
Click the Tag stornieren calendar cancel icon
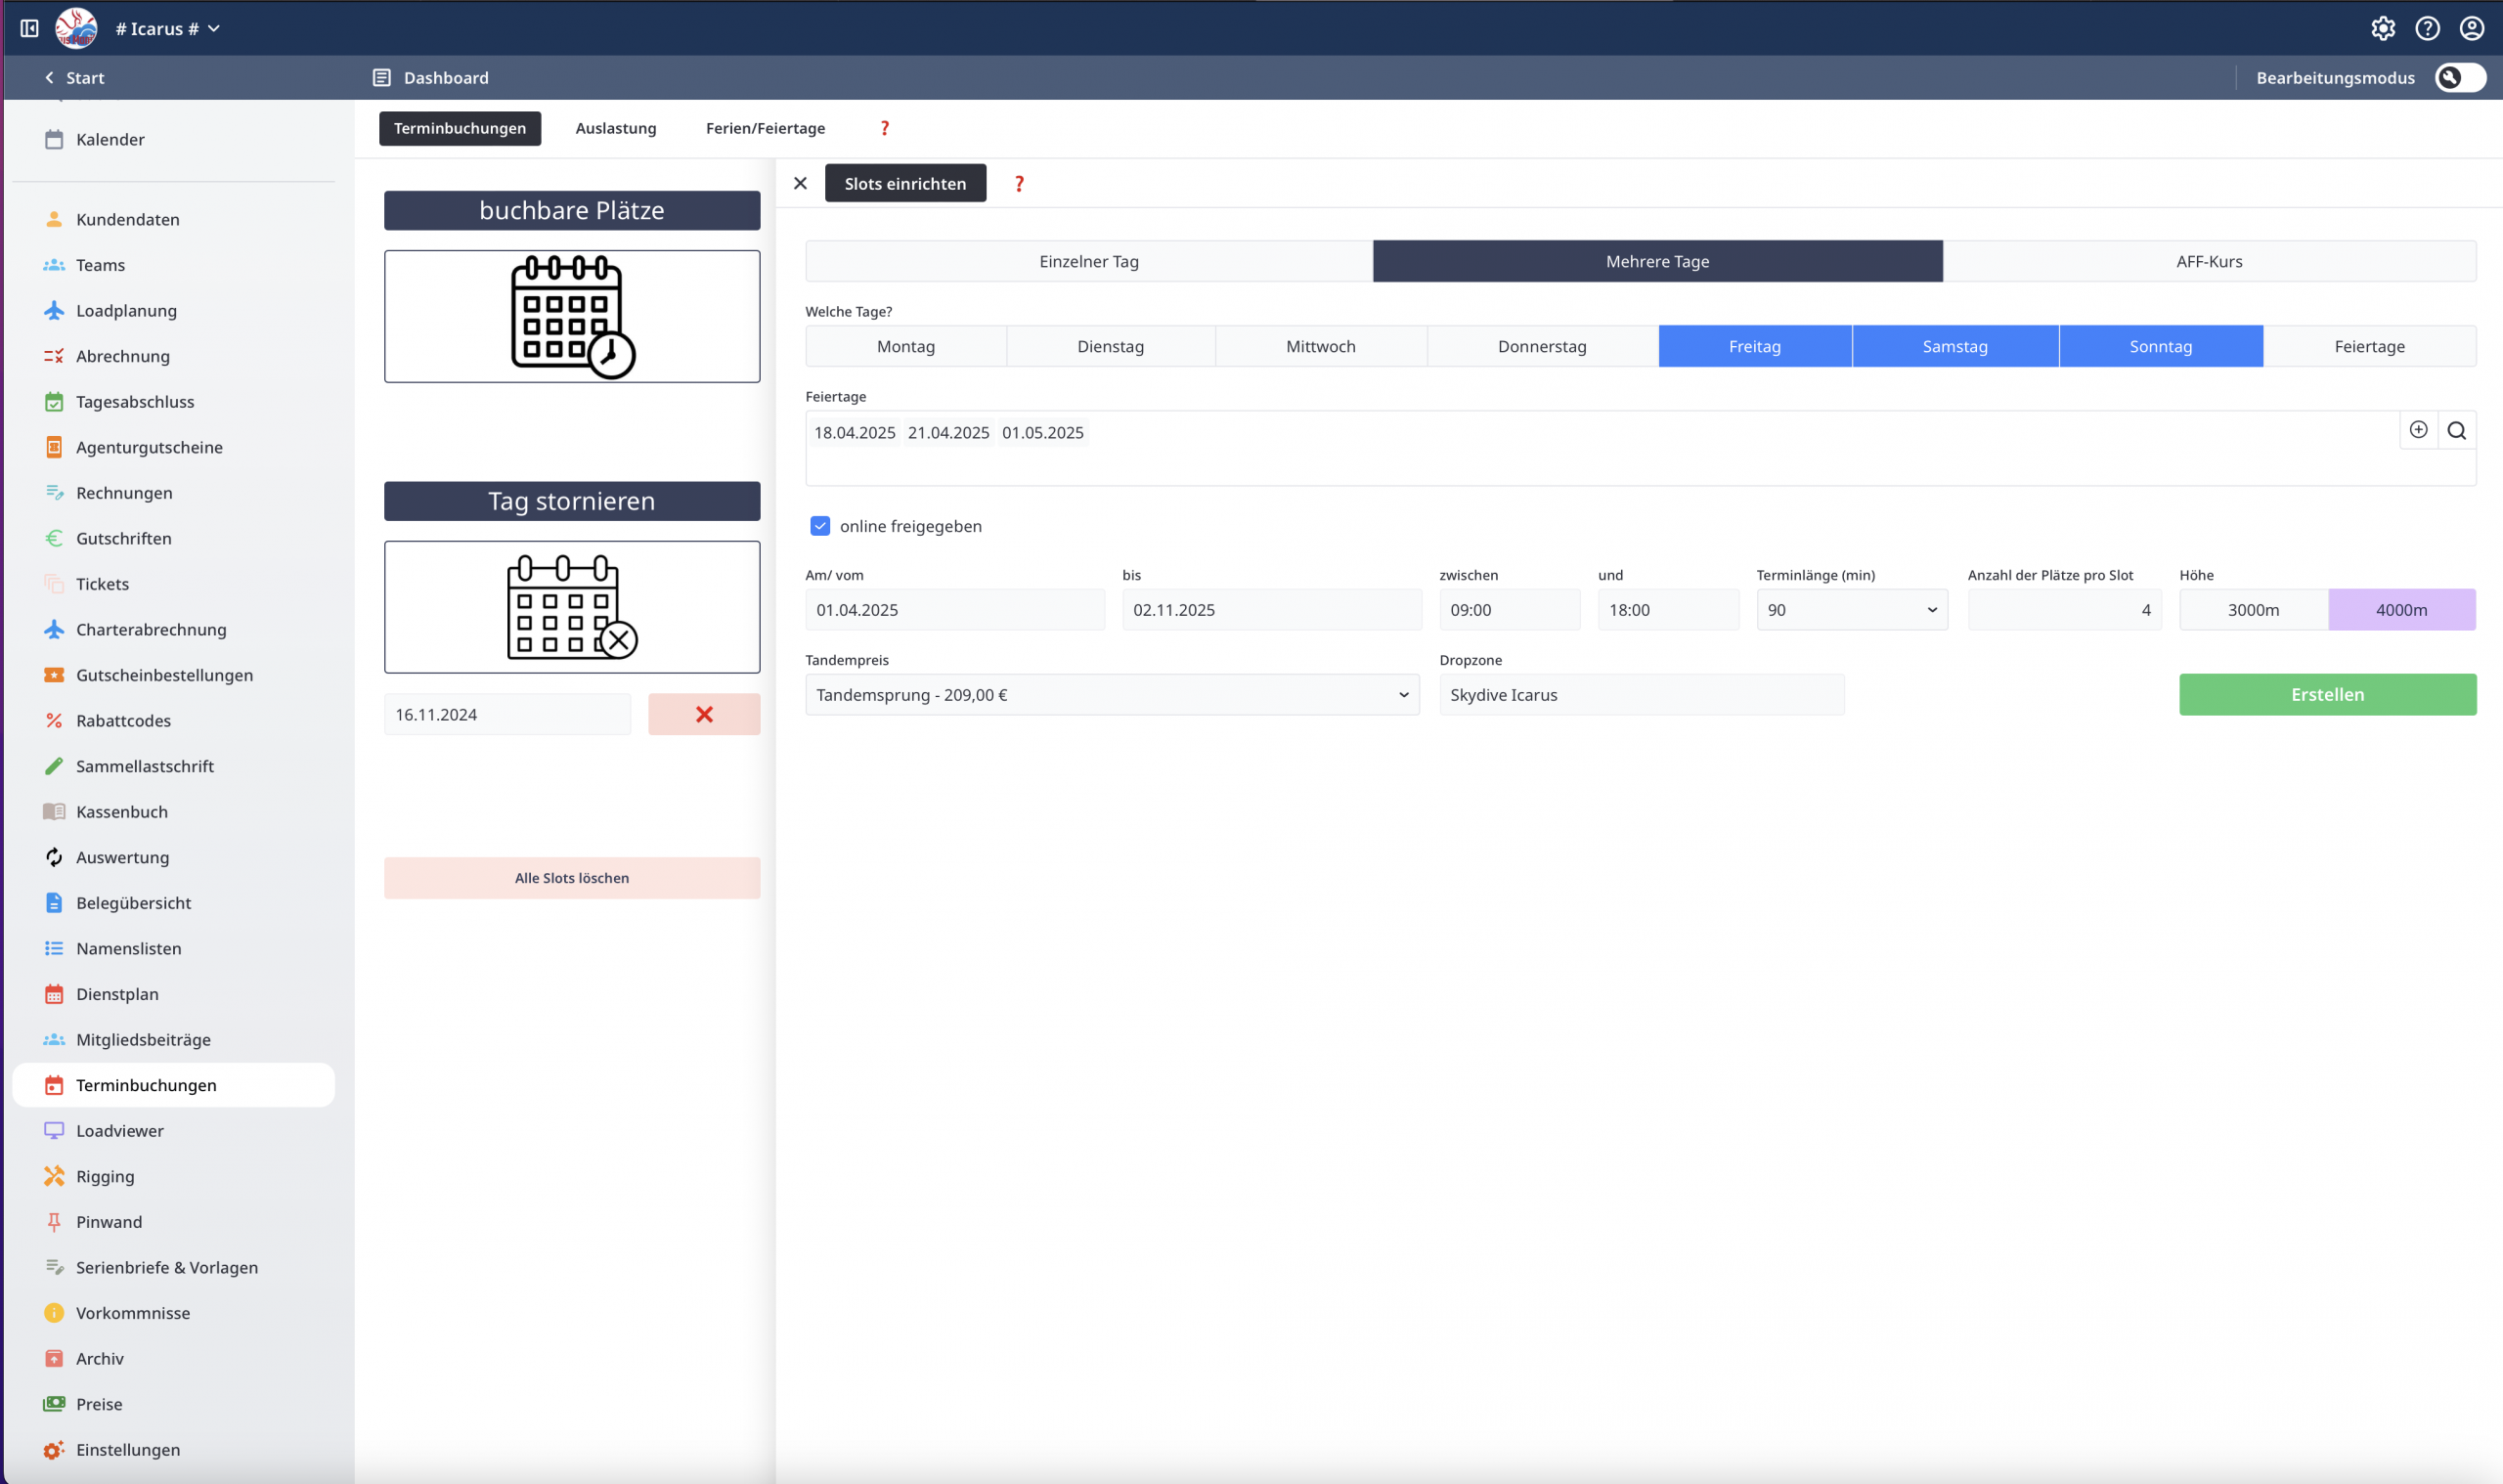pos(572,607)
